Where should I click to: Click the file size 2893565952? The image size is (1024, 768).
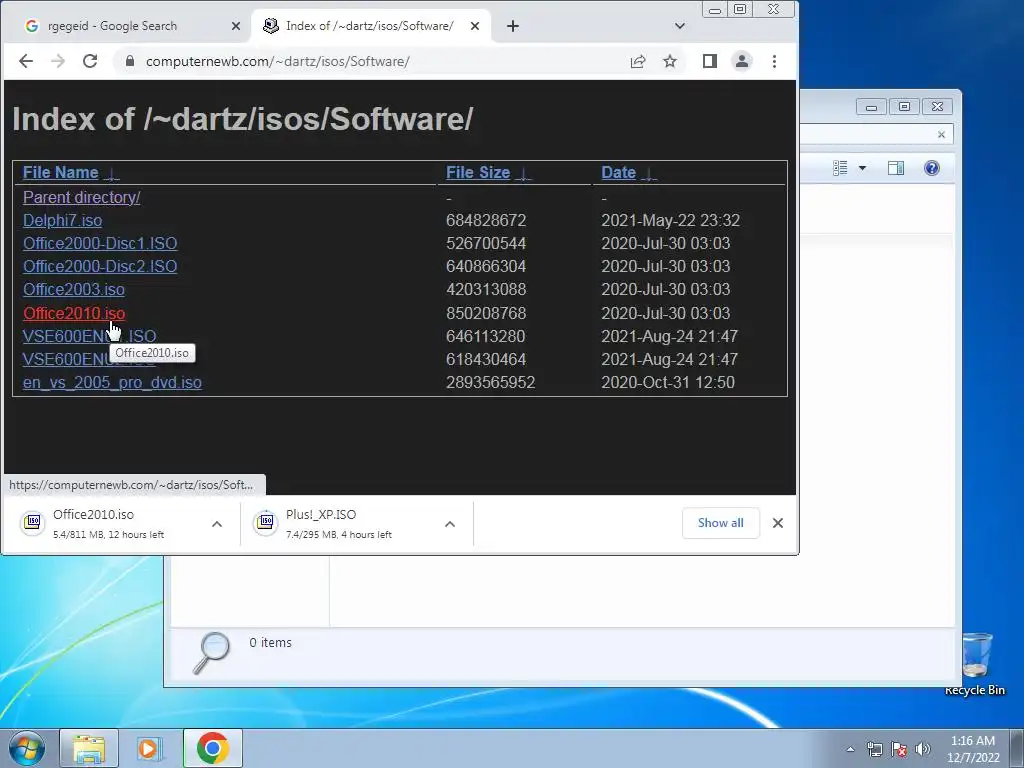click(490, 383)
